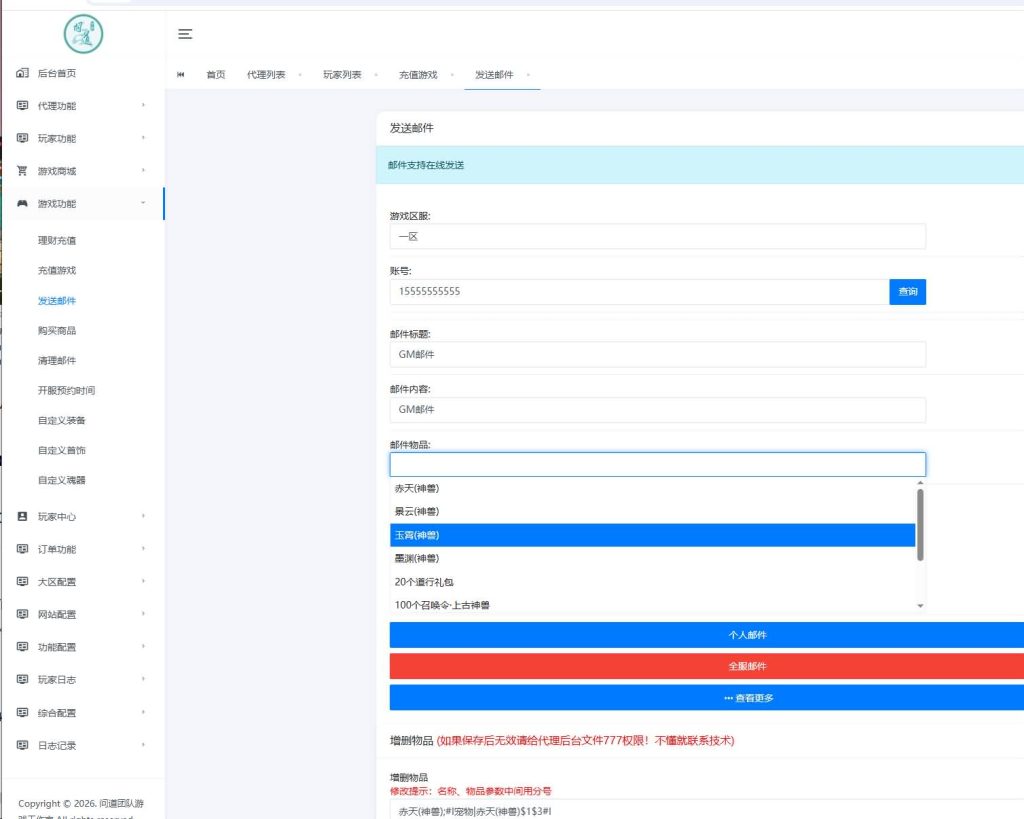
Task: Switch to the 首页 tab
Action: pos(216,74)
